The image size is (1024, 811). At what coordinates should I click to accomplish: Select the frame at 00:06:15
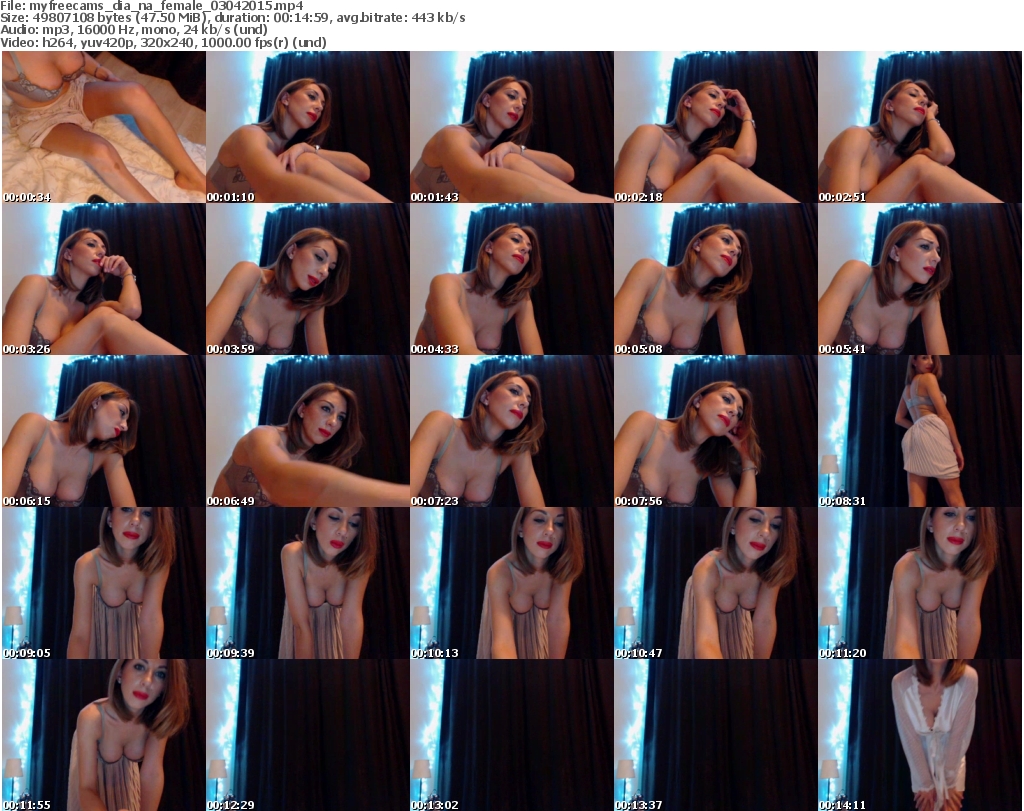click(103, 431)
